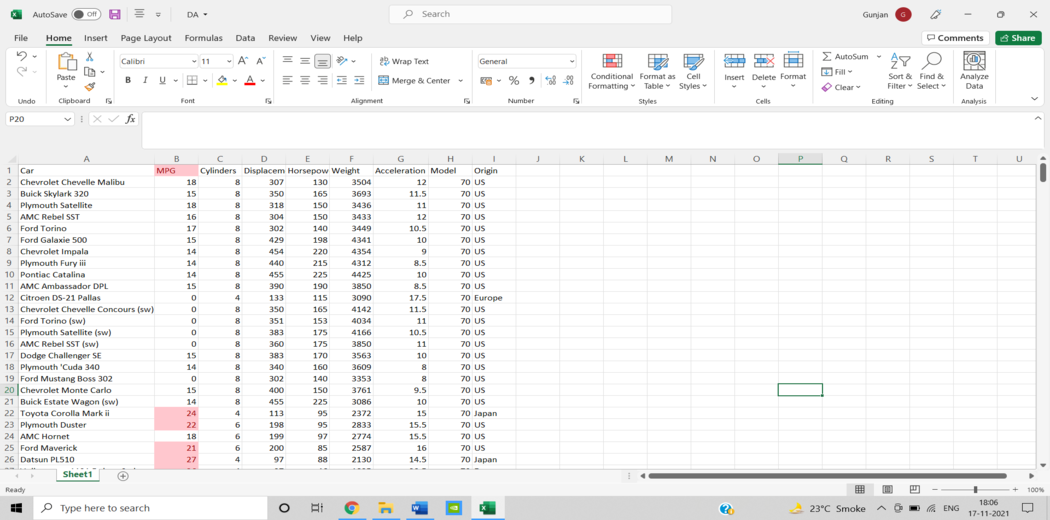Switch to the Insert tab
Viewport: 1050px width, 520px height.
pos(96,38)
